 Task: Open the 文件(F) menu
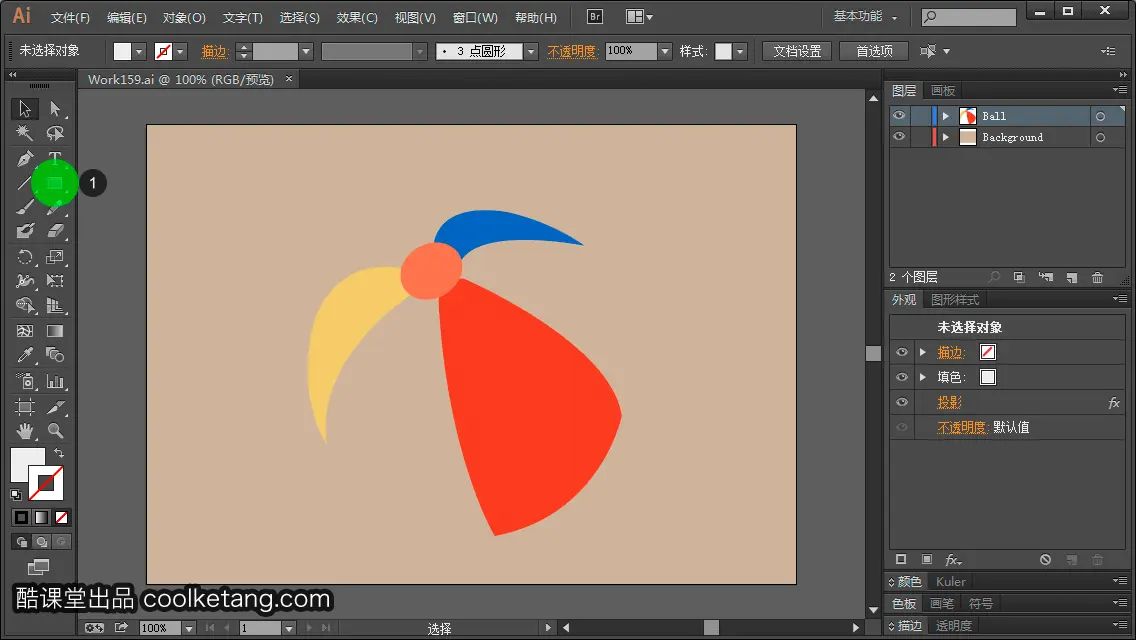click(x=70, y=17)
